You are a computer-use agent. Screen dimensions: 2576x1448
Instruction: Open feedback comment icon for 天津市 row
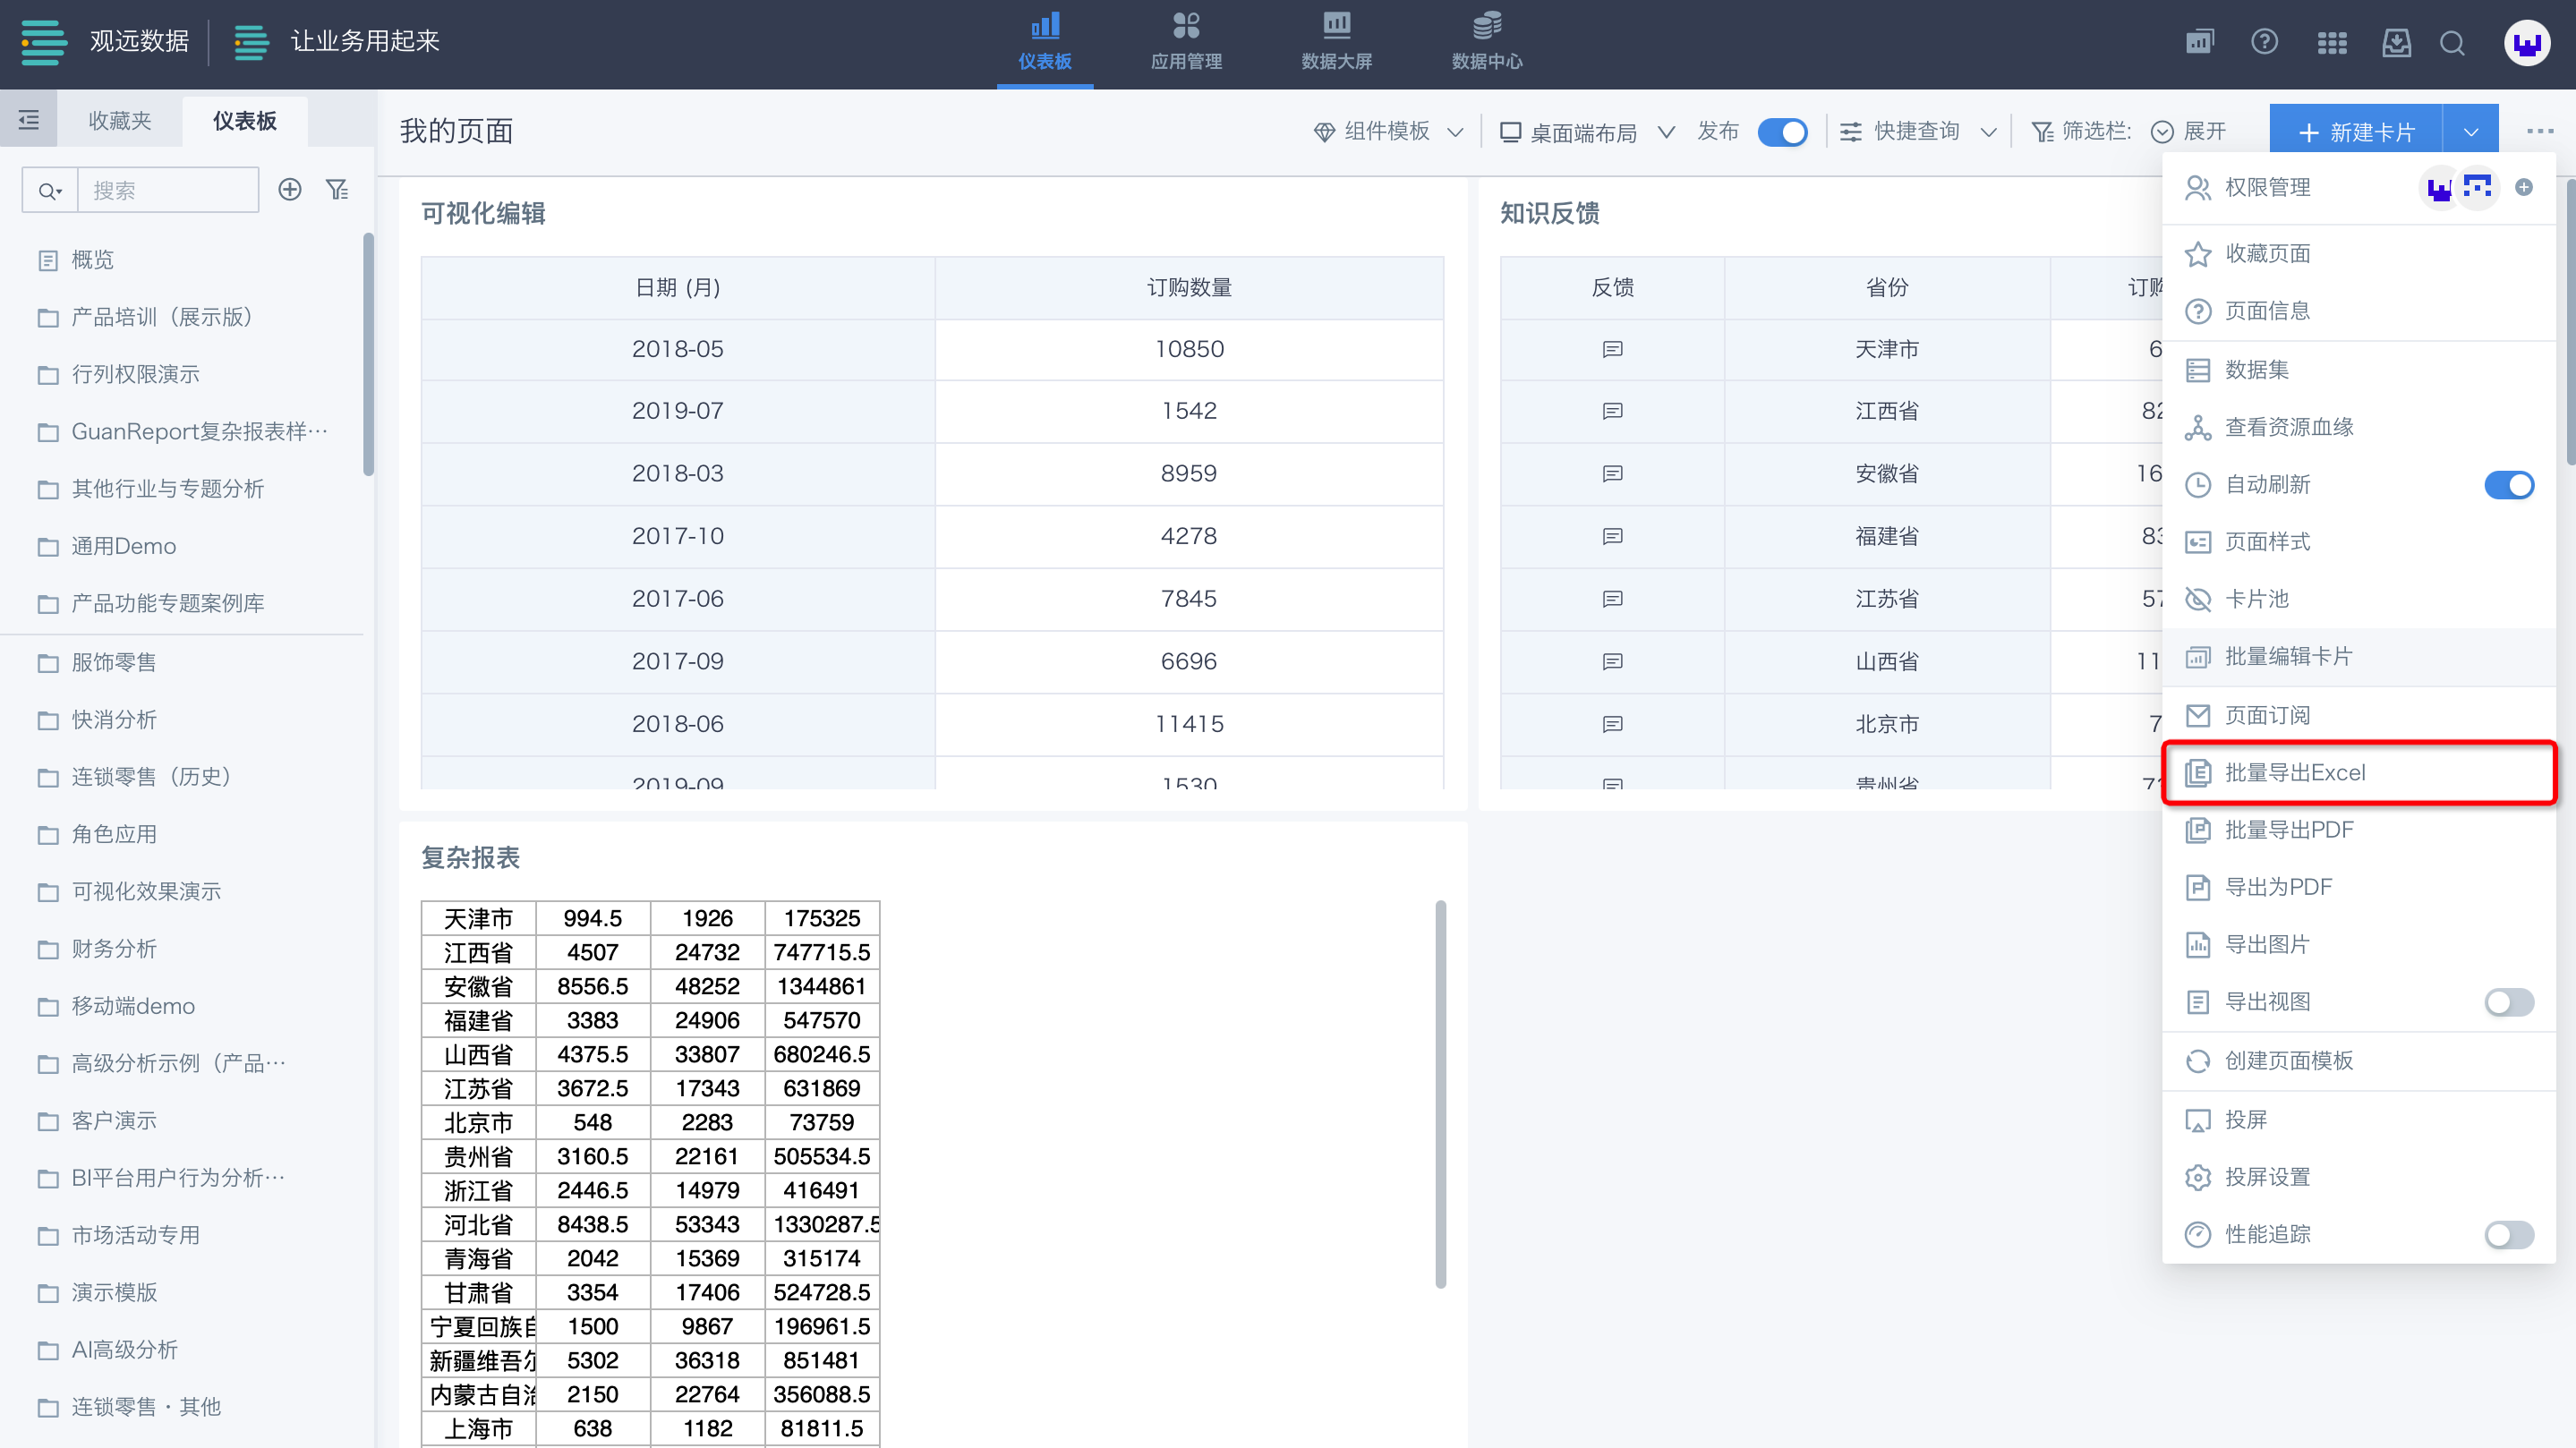[1612, 349]
